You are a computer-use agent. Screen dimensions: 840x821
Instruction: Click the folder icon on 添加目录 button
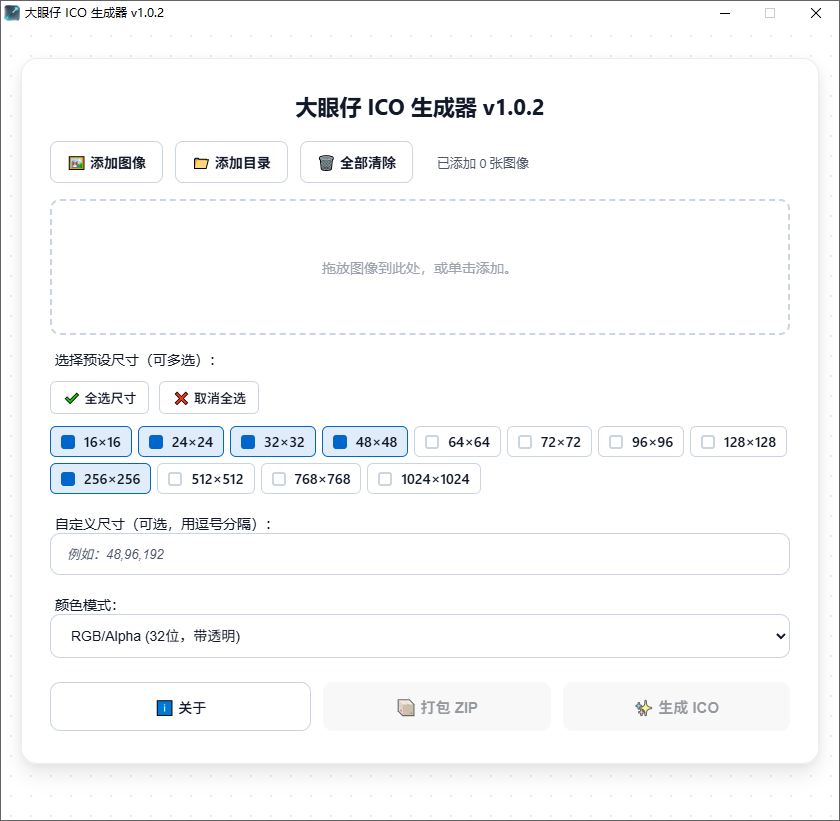tap(200, 161)
